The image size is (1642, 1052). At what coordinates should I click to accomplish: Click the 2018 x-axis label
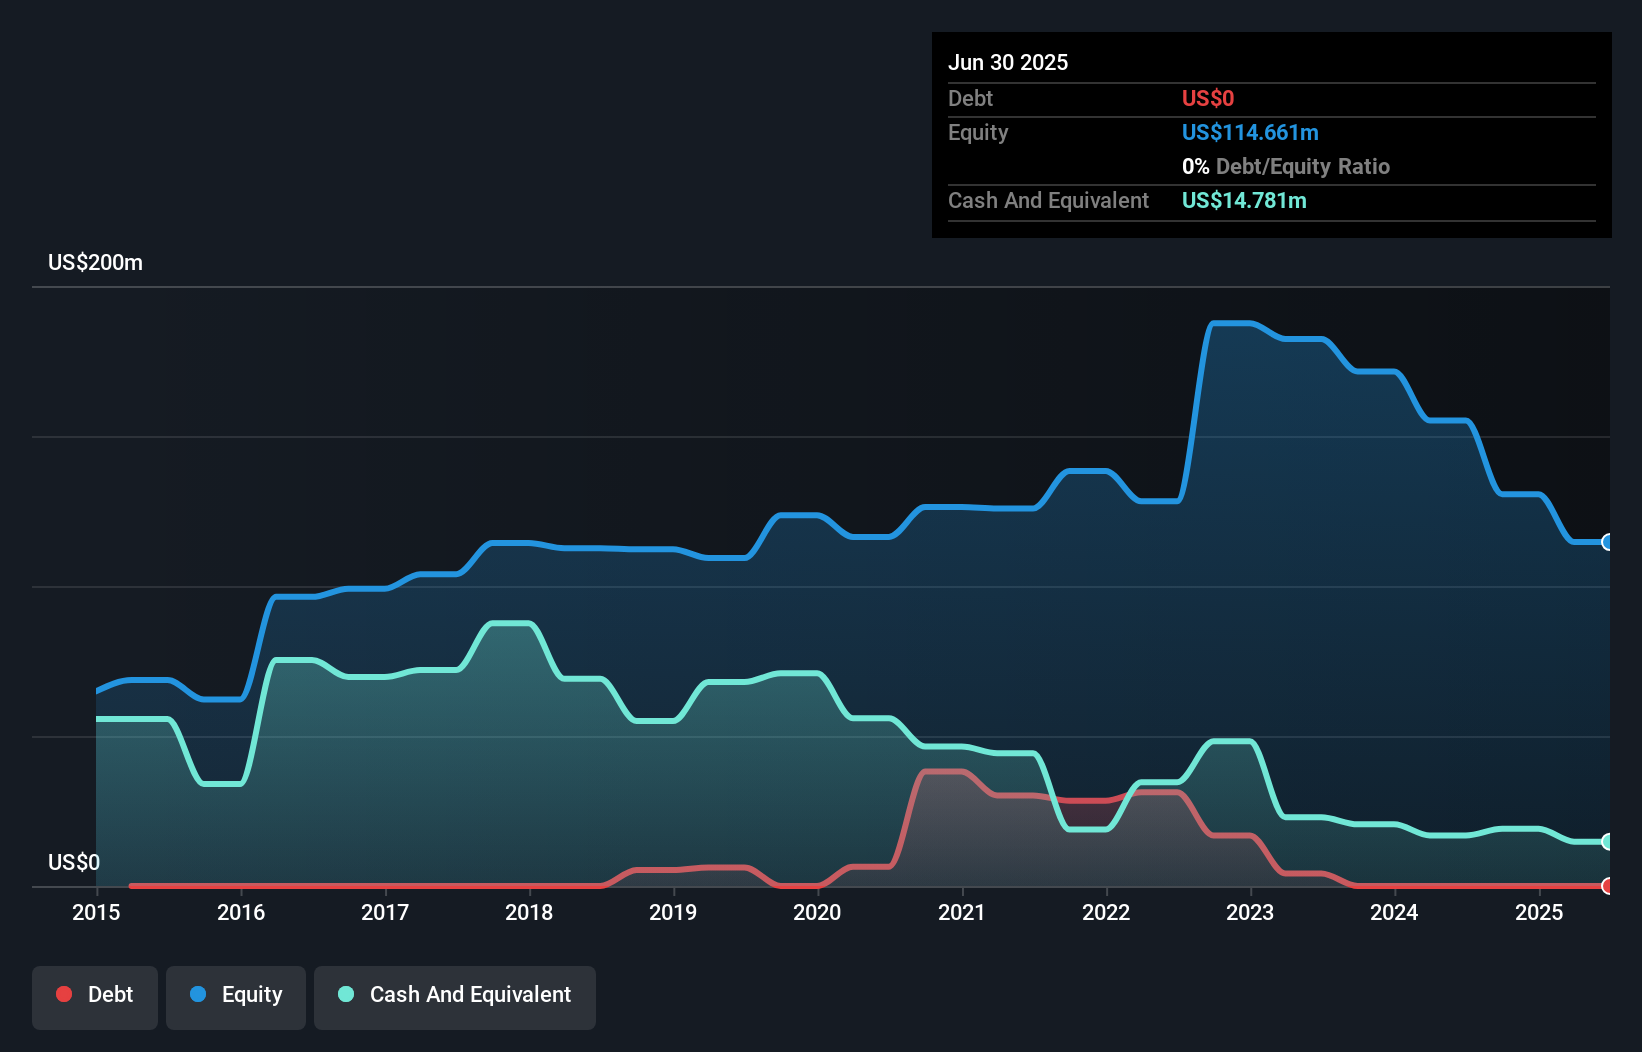(x=529, y=912)
